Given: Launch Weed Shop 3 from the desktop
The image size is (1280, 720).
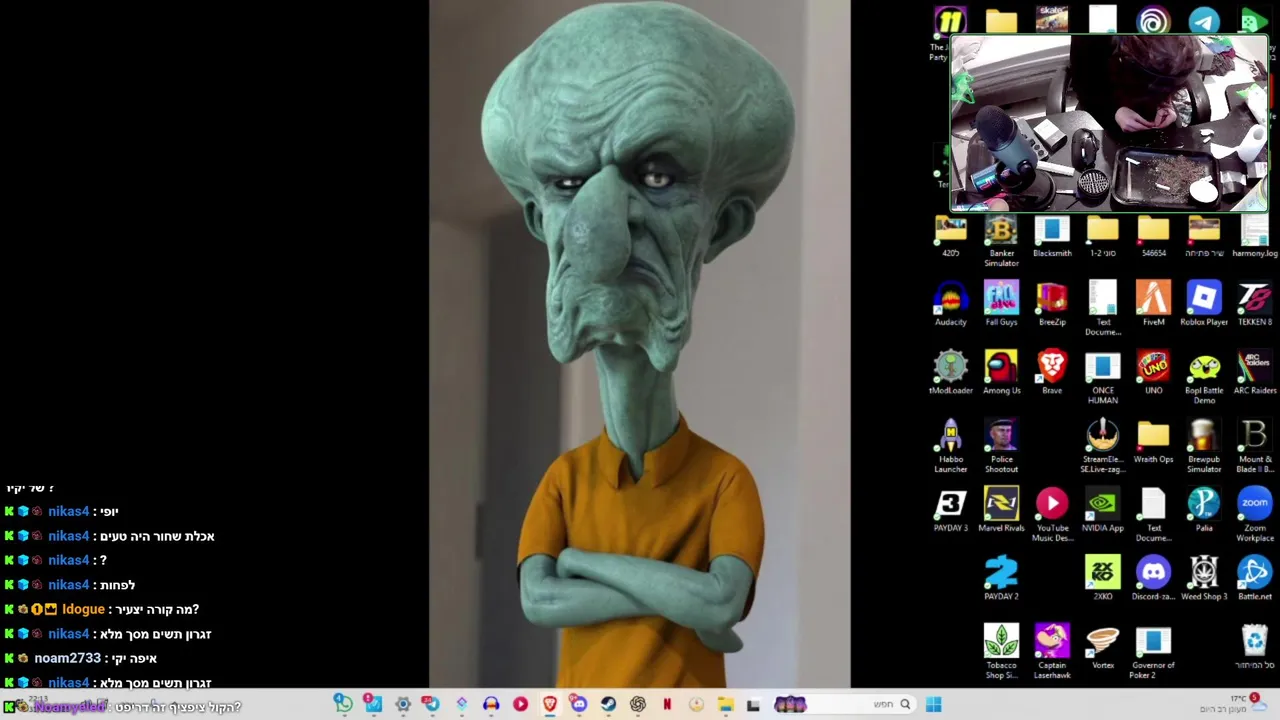Looking at the screenshot, I should point(1204,579).
